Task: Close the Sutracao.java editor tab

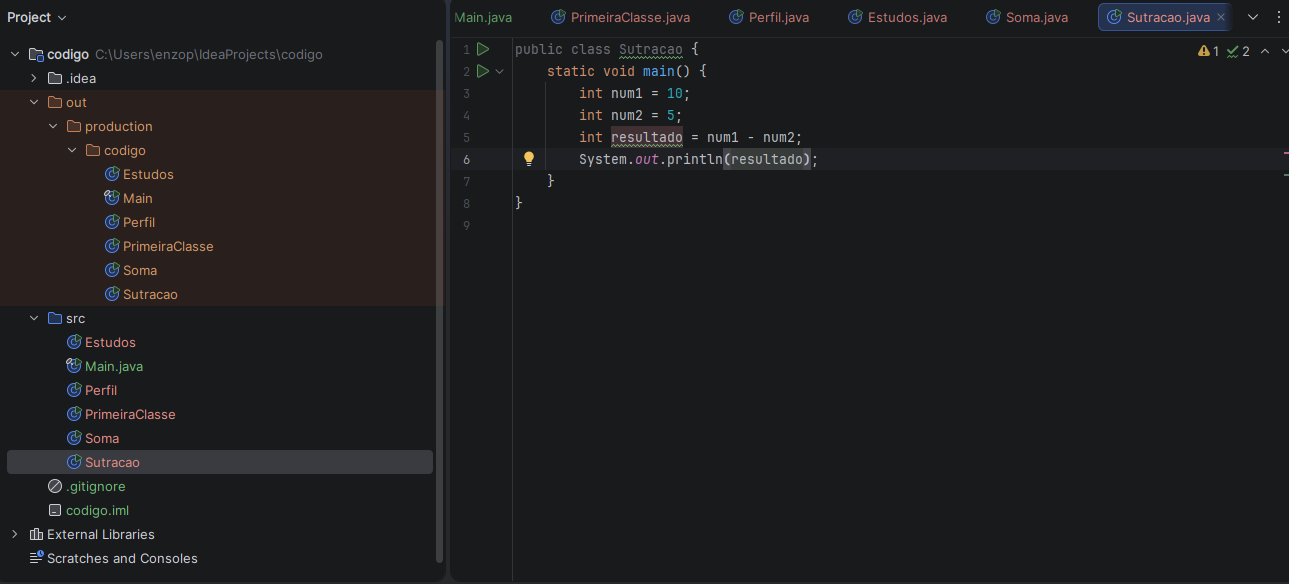Action: click(x=1221, y=17)
